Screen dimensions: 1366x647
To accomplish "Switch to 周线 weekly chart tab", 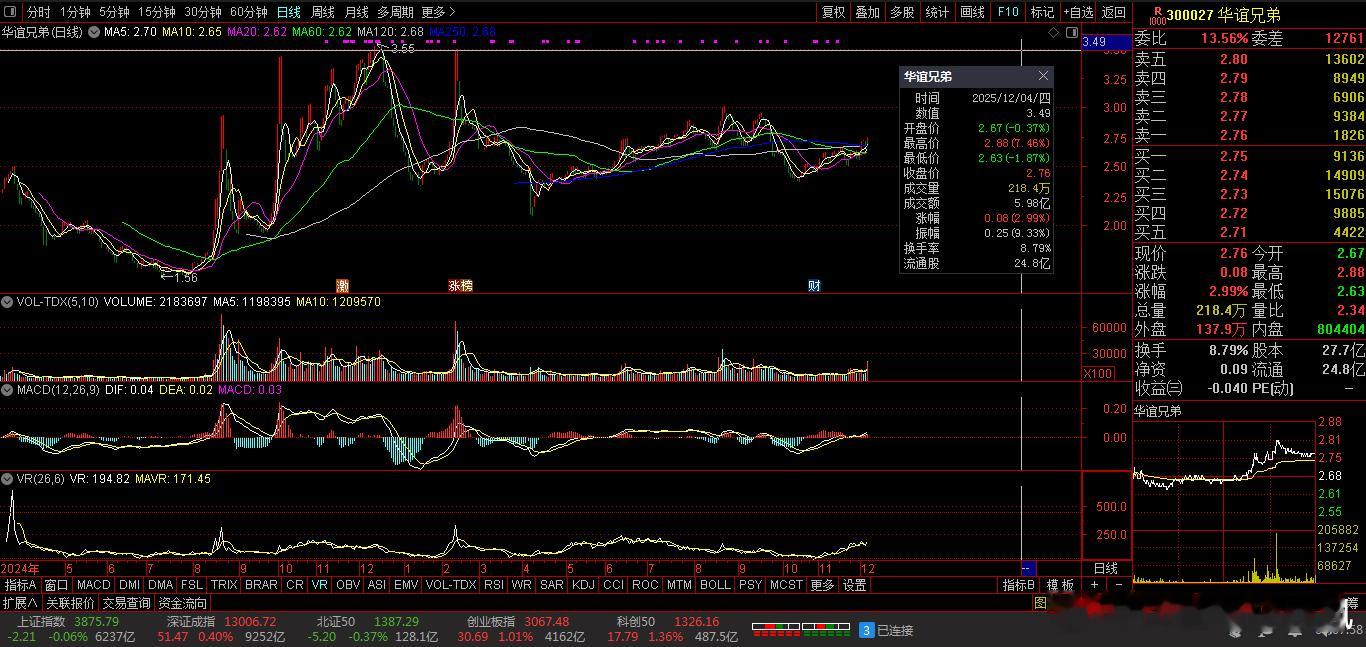I will point(322,12).
